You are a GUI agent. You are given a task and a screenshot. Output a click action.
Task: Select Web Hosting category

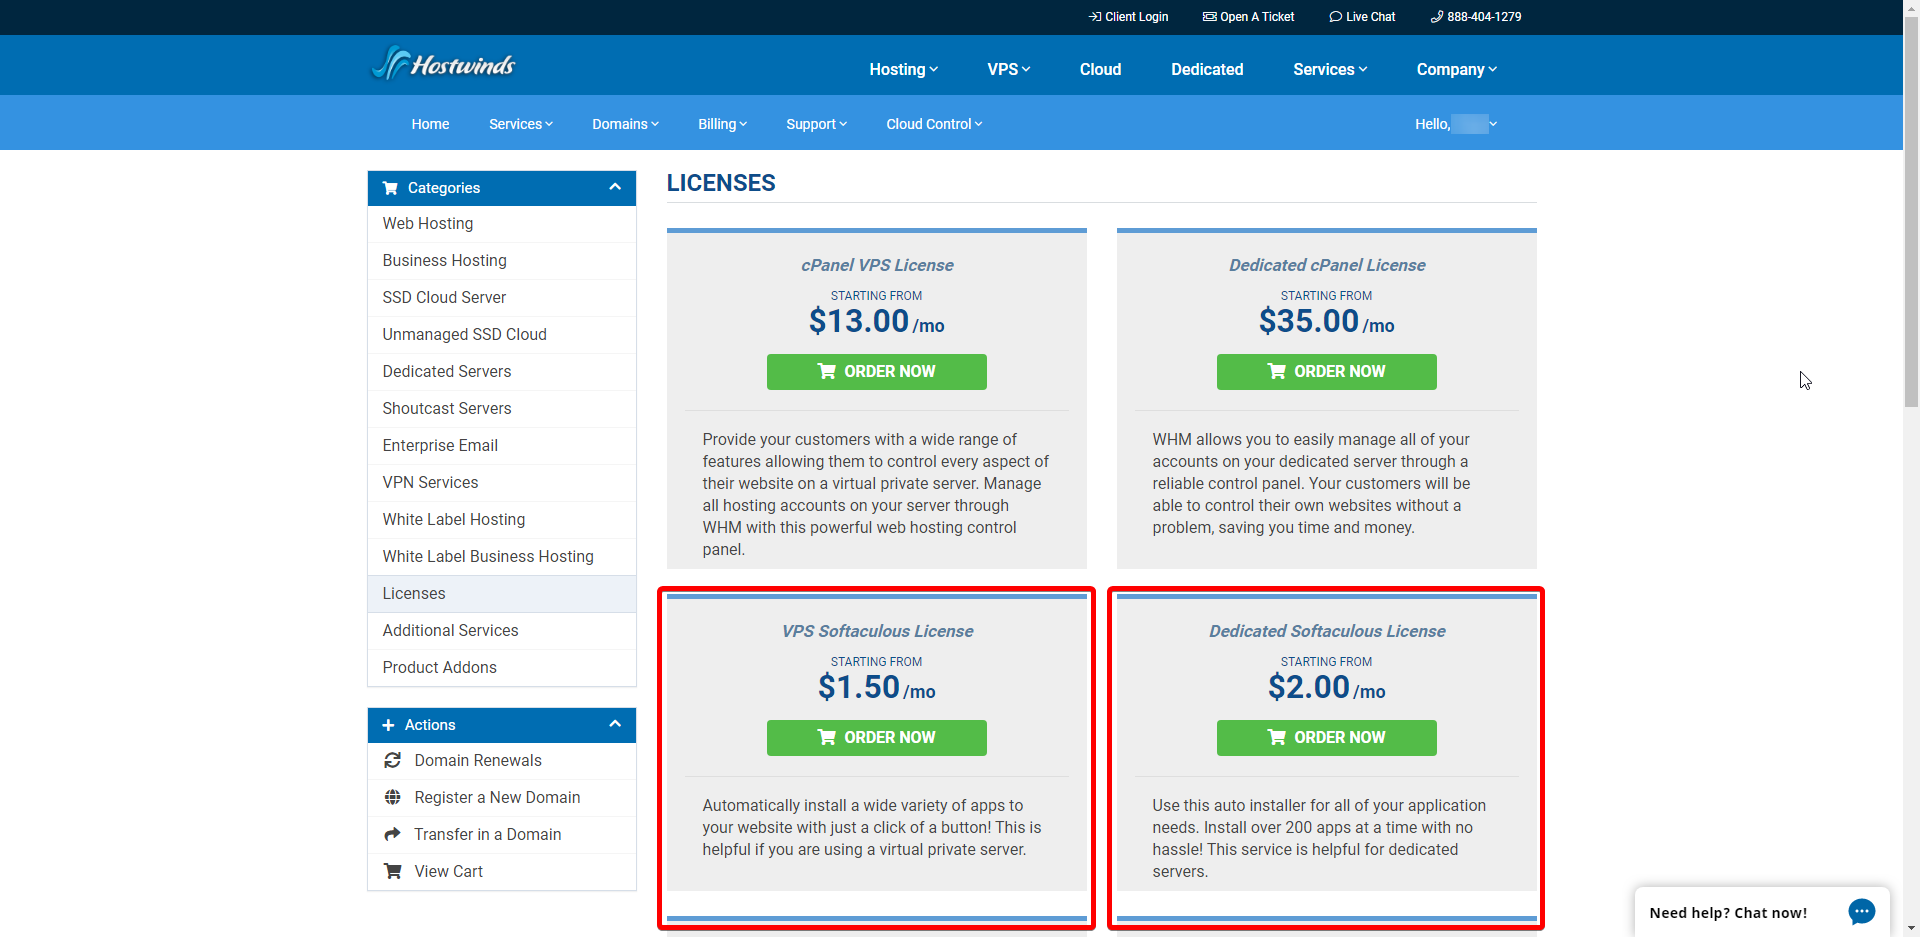click(502, 224)
